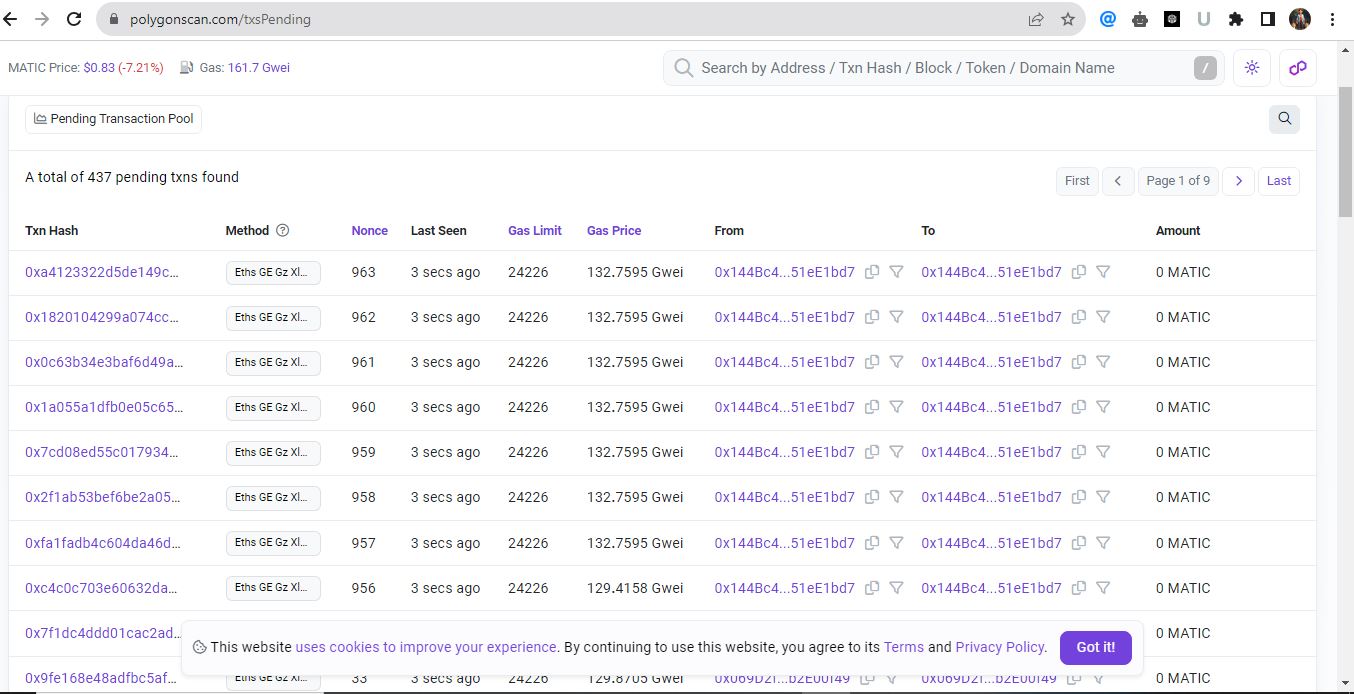Click the search magnifier icon beside Pending Transaction Pool
1354x694 pixels.
[x=1285, y=119]
